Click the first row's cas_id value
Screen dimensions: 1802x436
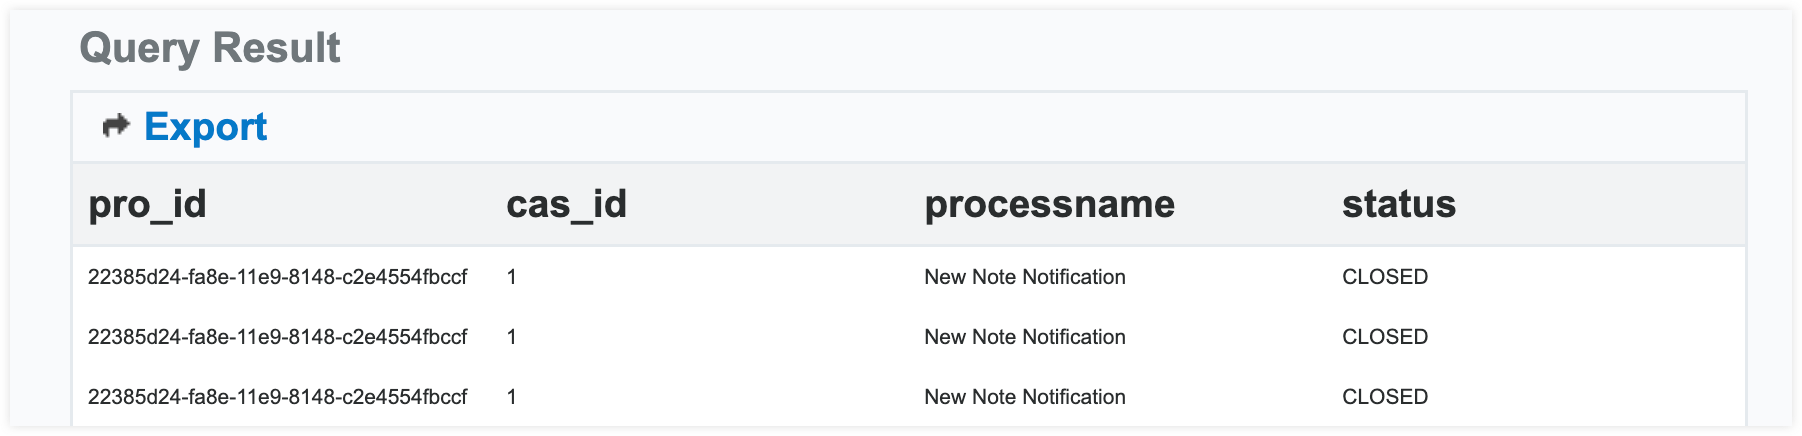pos(512,277)
